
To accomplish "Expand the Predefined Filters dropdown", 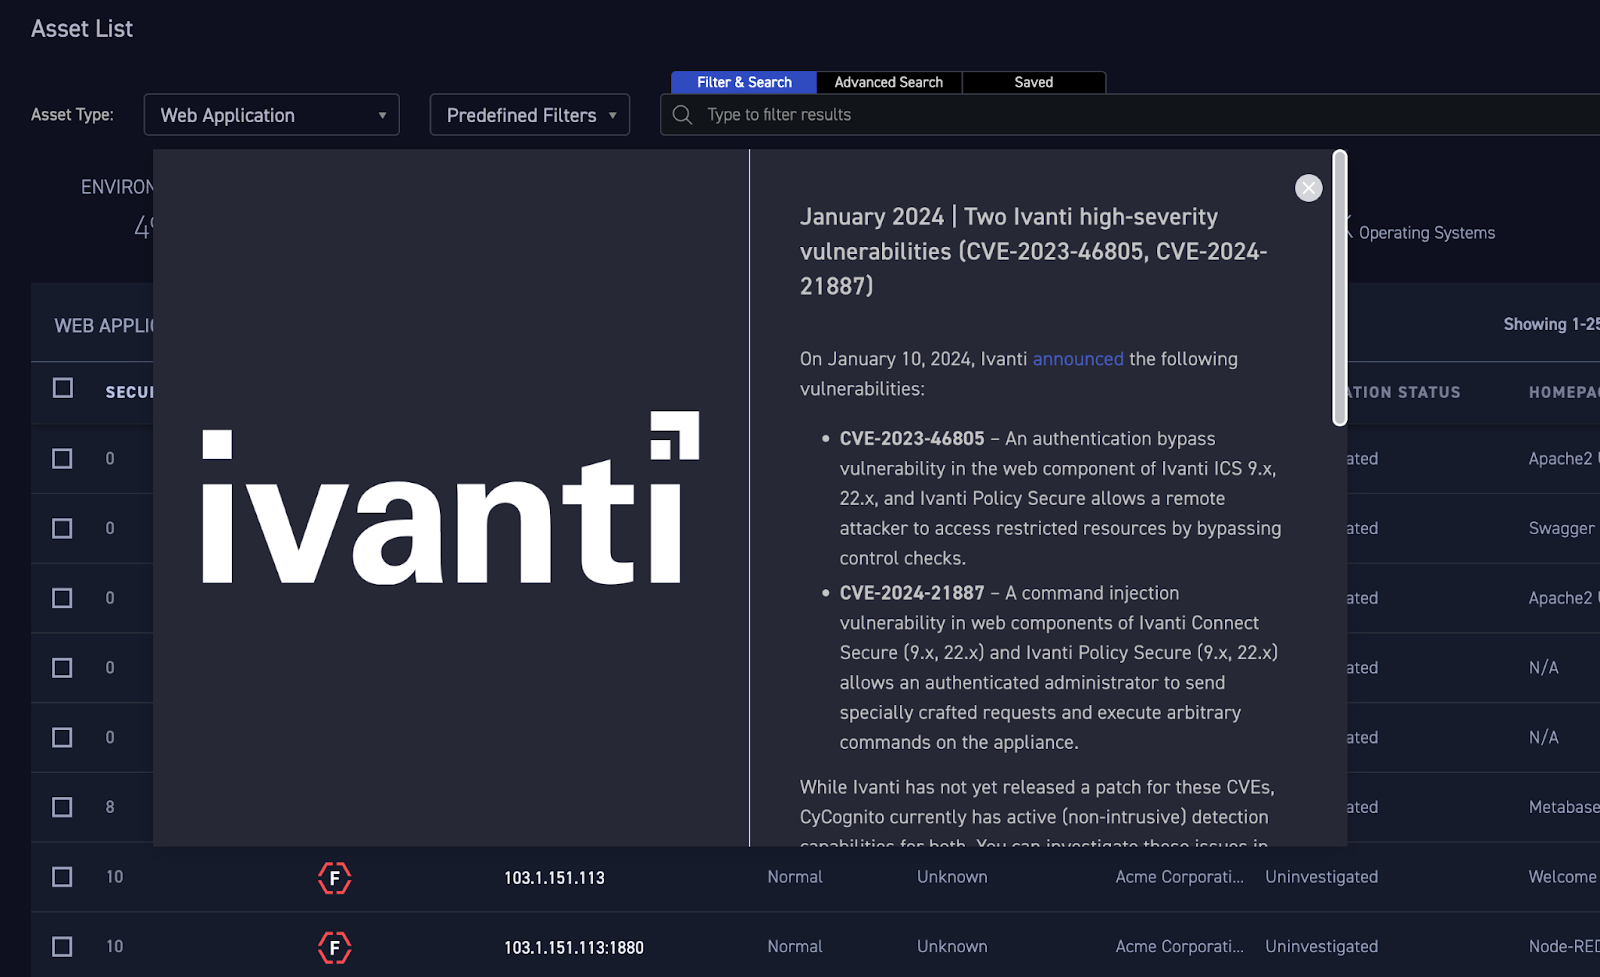I will point(529,114).
